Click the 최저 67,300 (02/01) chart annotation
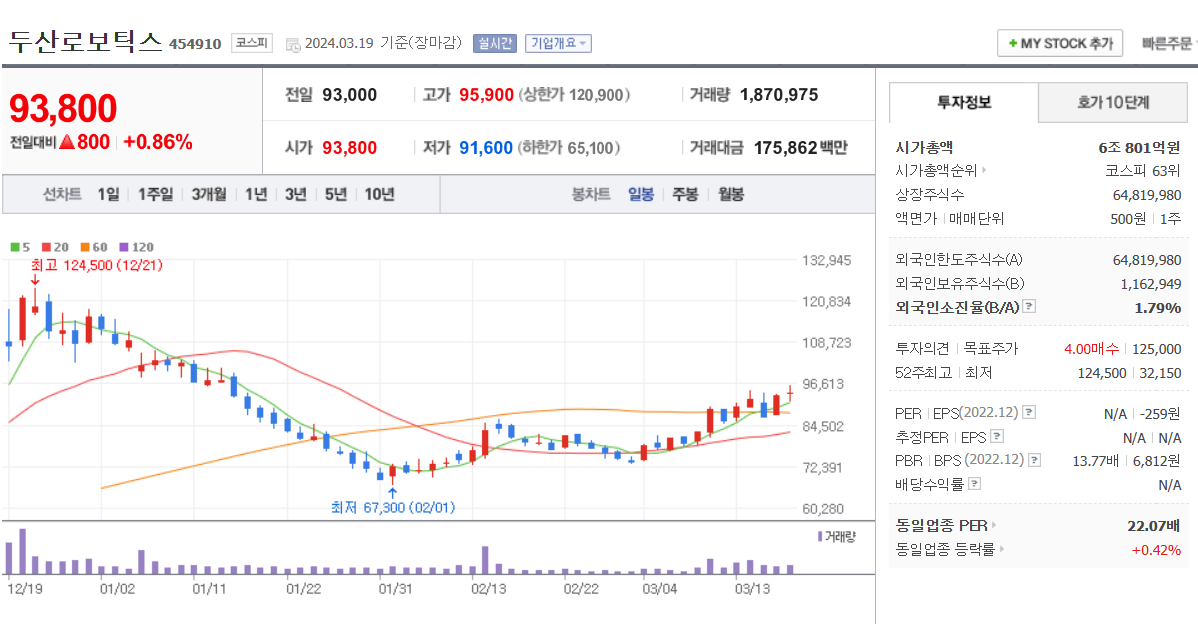The image size is (1198, 624). click(x=393, y=507)
